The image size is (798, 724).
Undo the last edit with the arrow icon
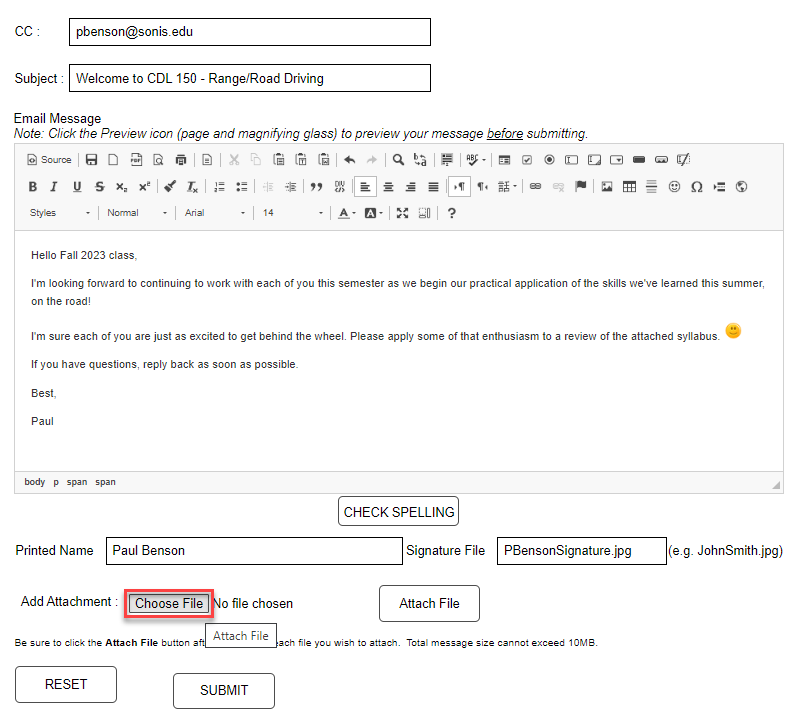click(x=350, y=160)
